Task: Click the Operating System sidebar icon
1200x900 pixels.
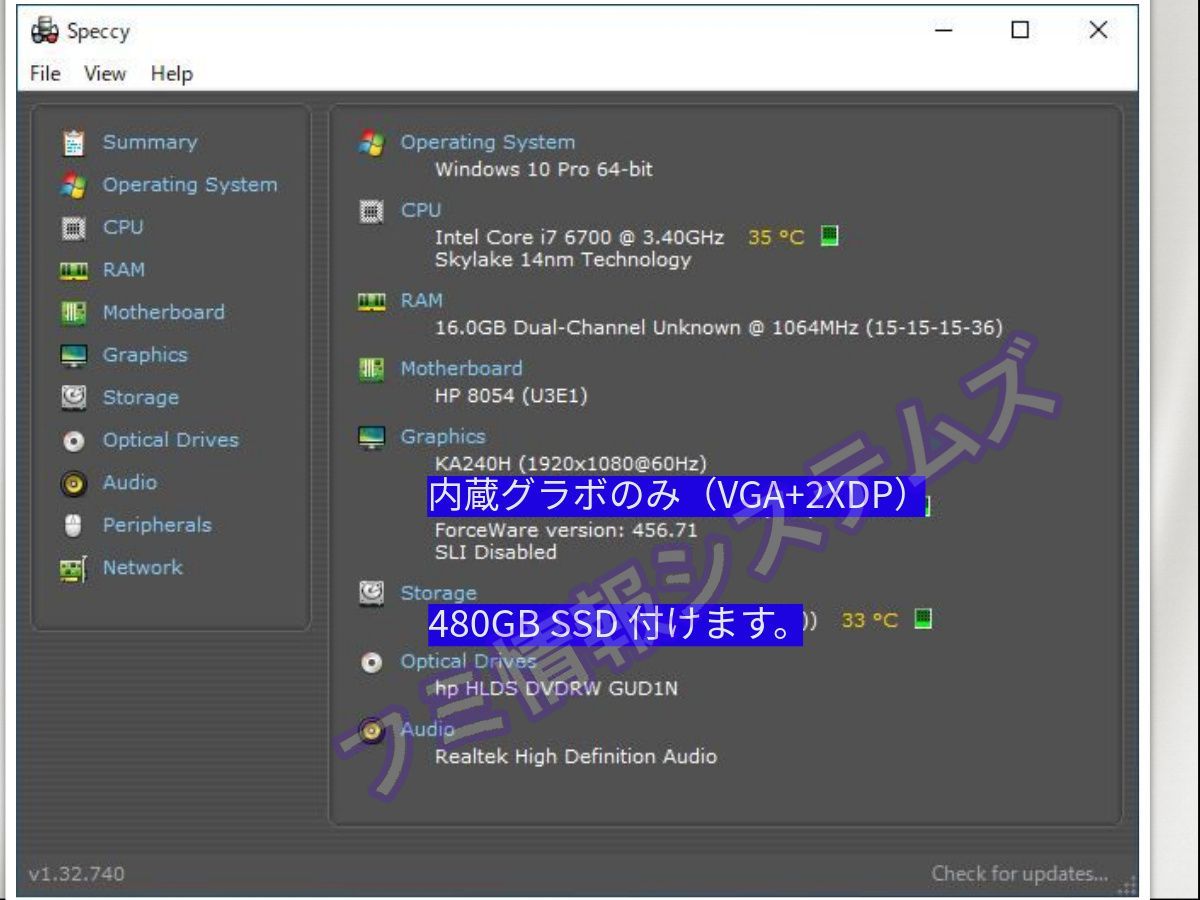Action: 73,185
